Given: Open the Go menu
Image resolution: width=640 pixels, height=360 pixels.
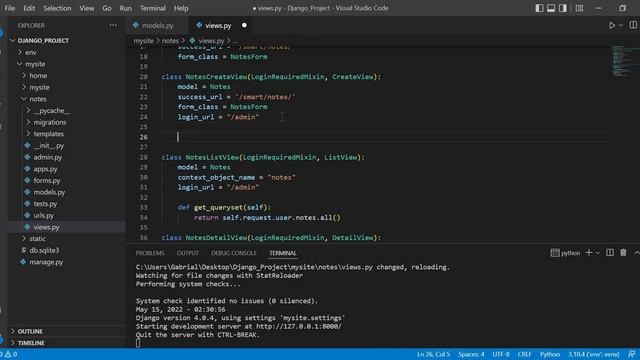Looking at the screenshot, I should [107, 8].
